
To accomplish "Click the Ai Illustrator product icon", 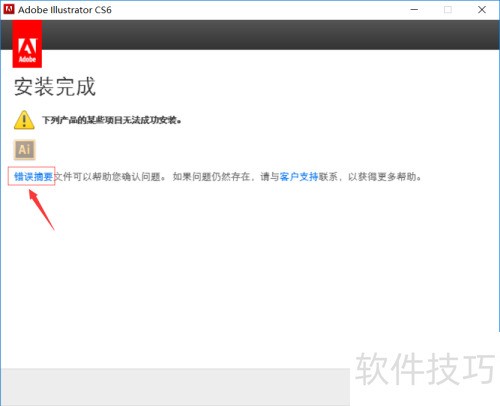I will [x=24, y=150].
